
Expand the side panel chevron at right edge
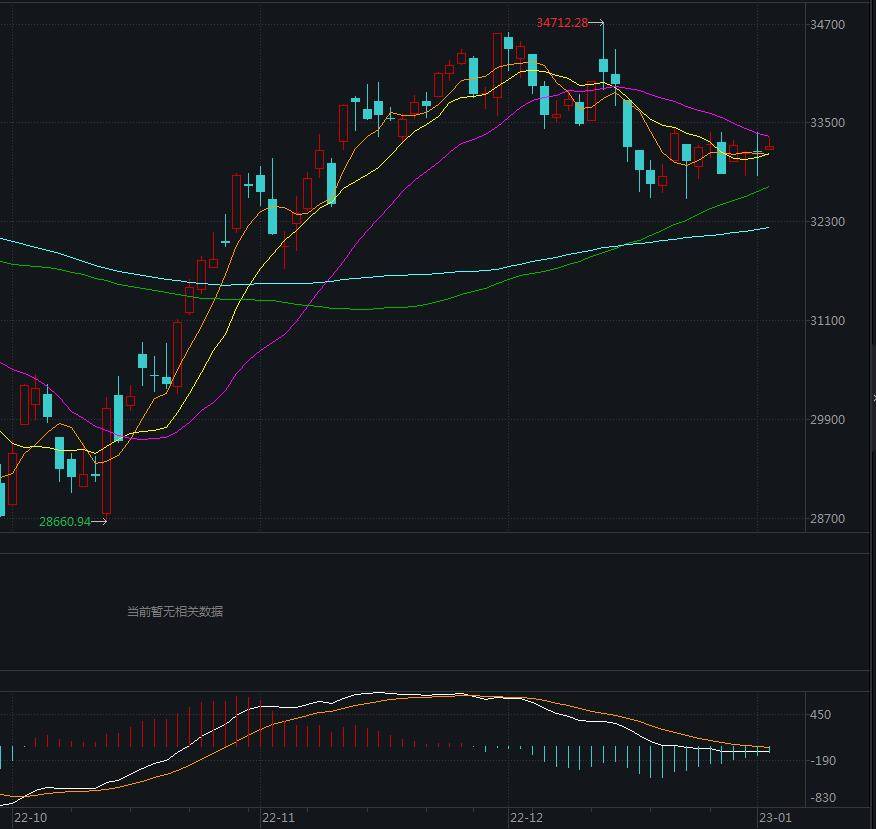[x=874, y=398]
